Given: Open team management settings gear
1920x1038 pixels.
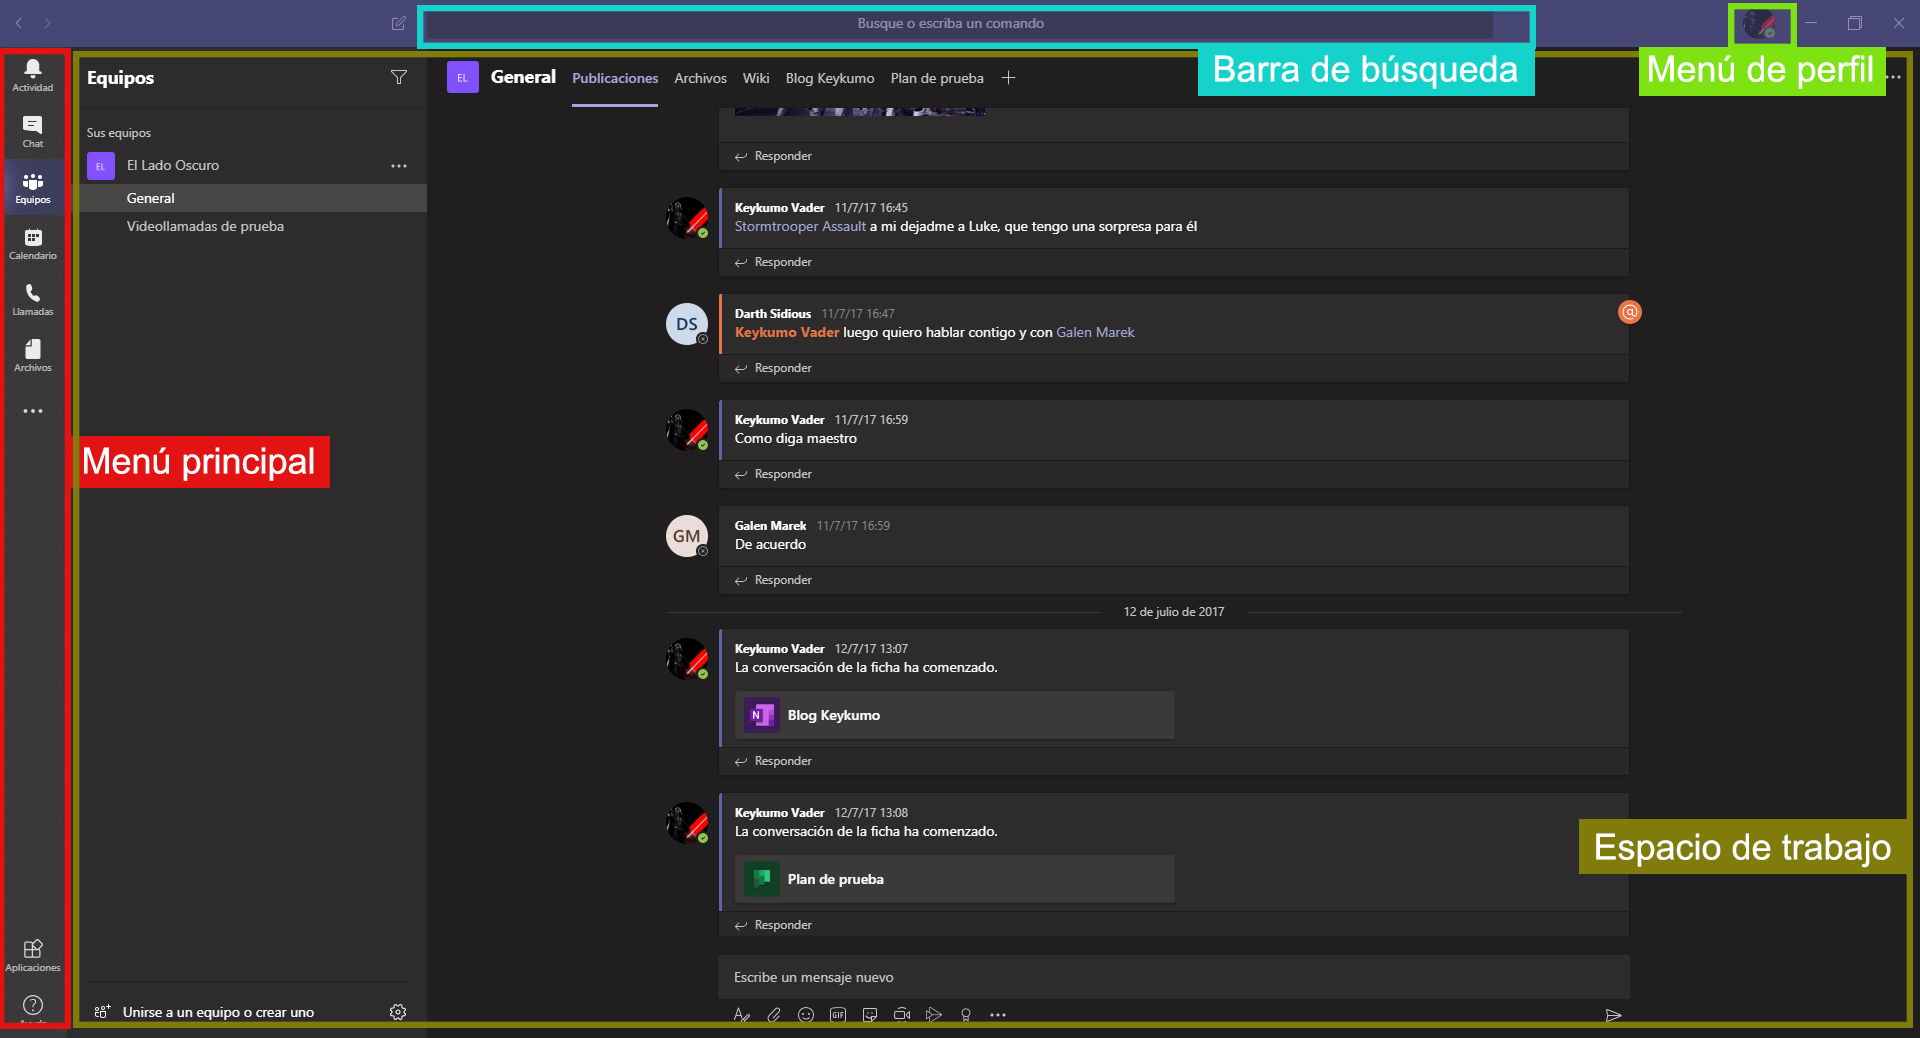Looking at the screenshot, I should (x=398, y=1012).
